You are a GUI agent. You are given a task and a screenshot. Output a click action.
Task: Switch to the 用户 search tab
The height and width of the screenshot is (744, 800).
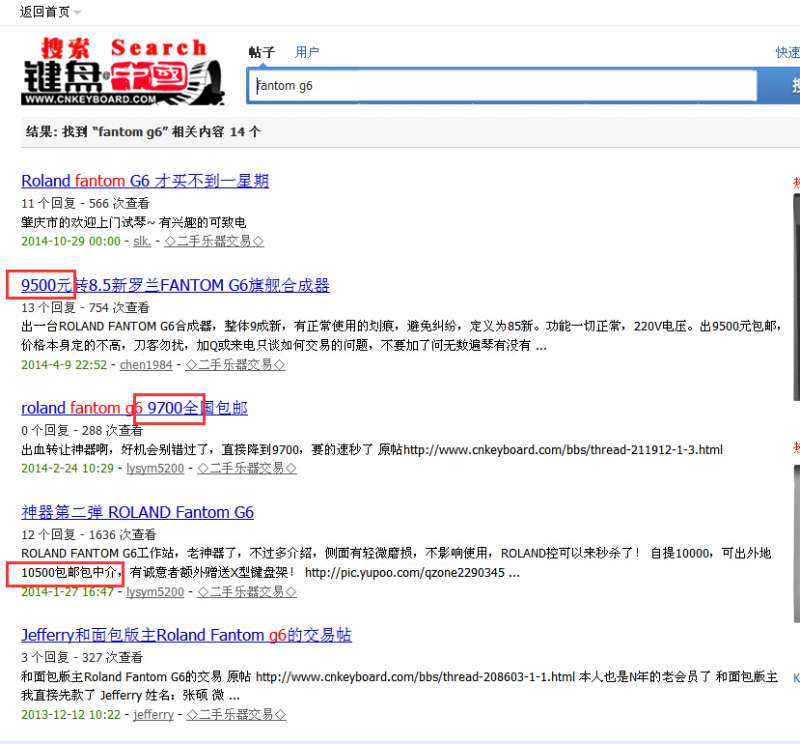tap(307, 52)
